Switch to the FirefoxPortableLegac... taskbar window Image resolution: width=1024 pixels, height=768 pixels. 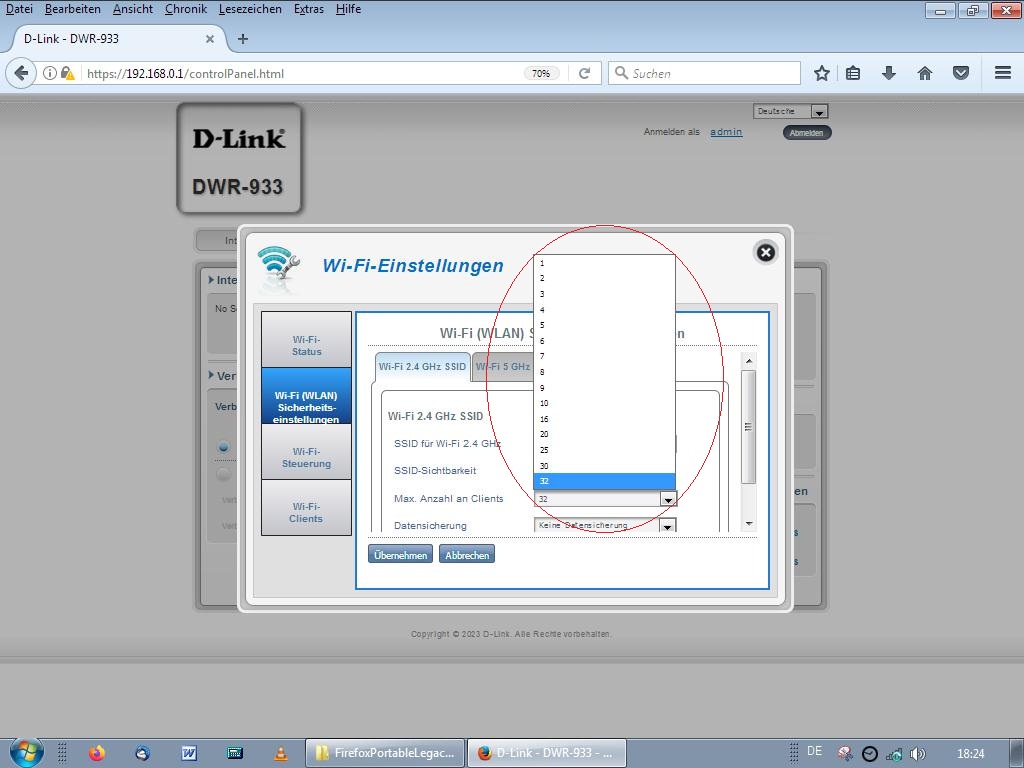click(385, 753)
